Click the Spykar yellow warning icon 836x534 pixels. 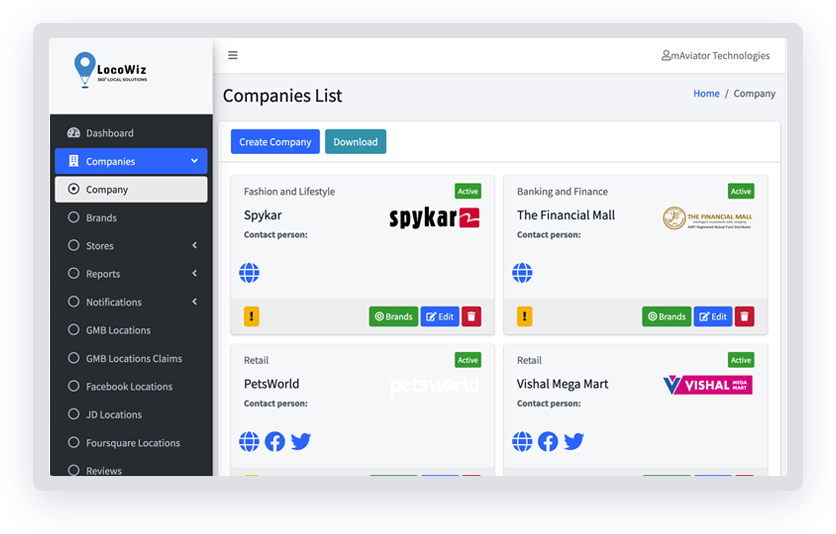pyautogui.click(x=251, y=317)
